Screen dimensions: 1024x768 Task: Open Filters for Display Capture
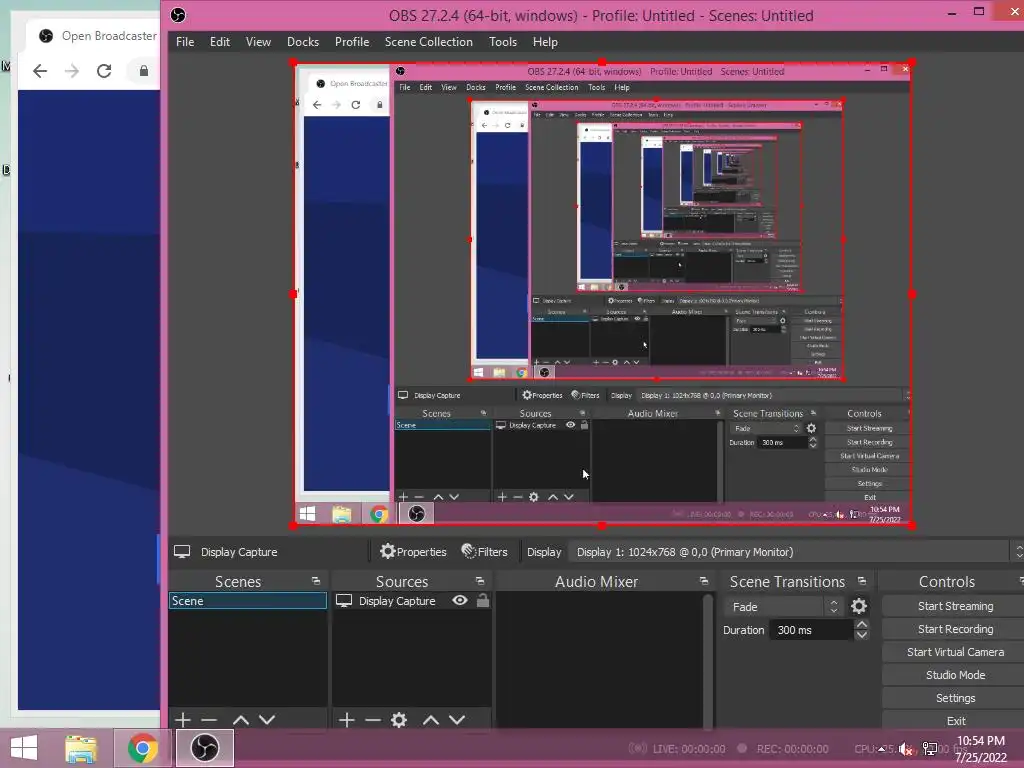(x=485, y=552)
